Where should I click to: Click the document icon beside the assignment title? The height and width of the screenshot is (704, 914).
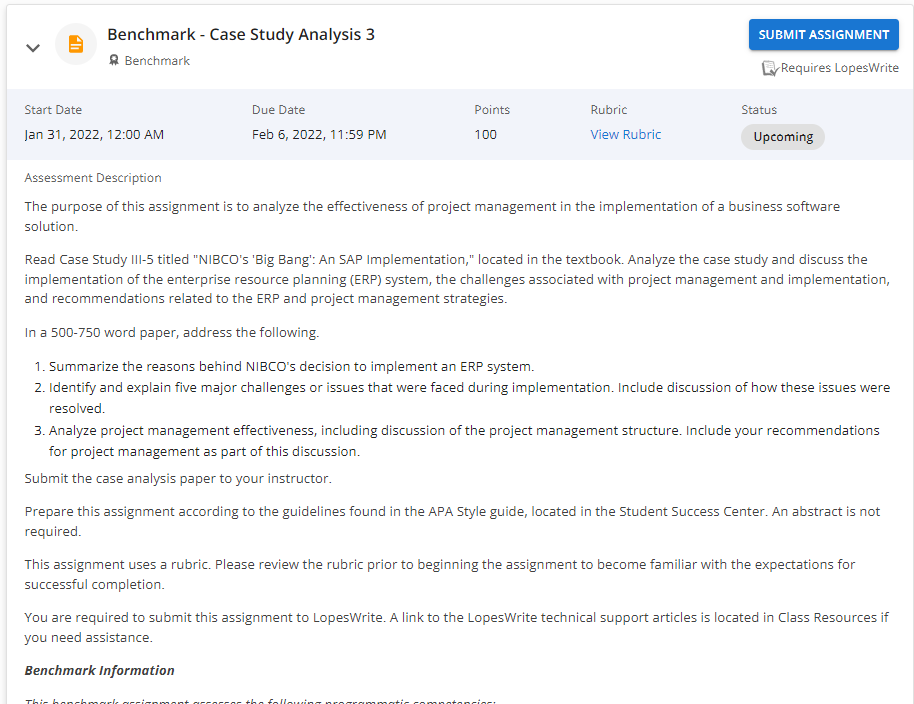[76, 43]
